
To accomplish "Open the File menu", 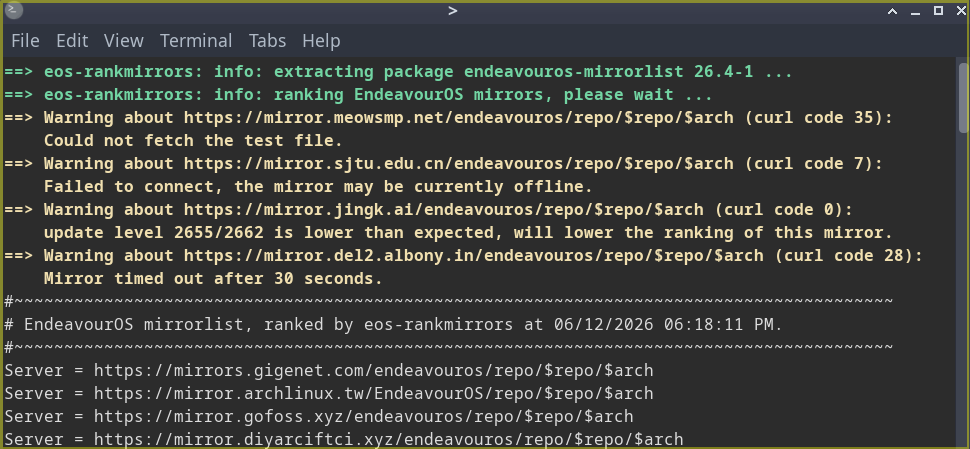I will tap(25, 41).
